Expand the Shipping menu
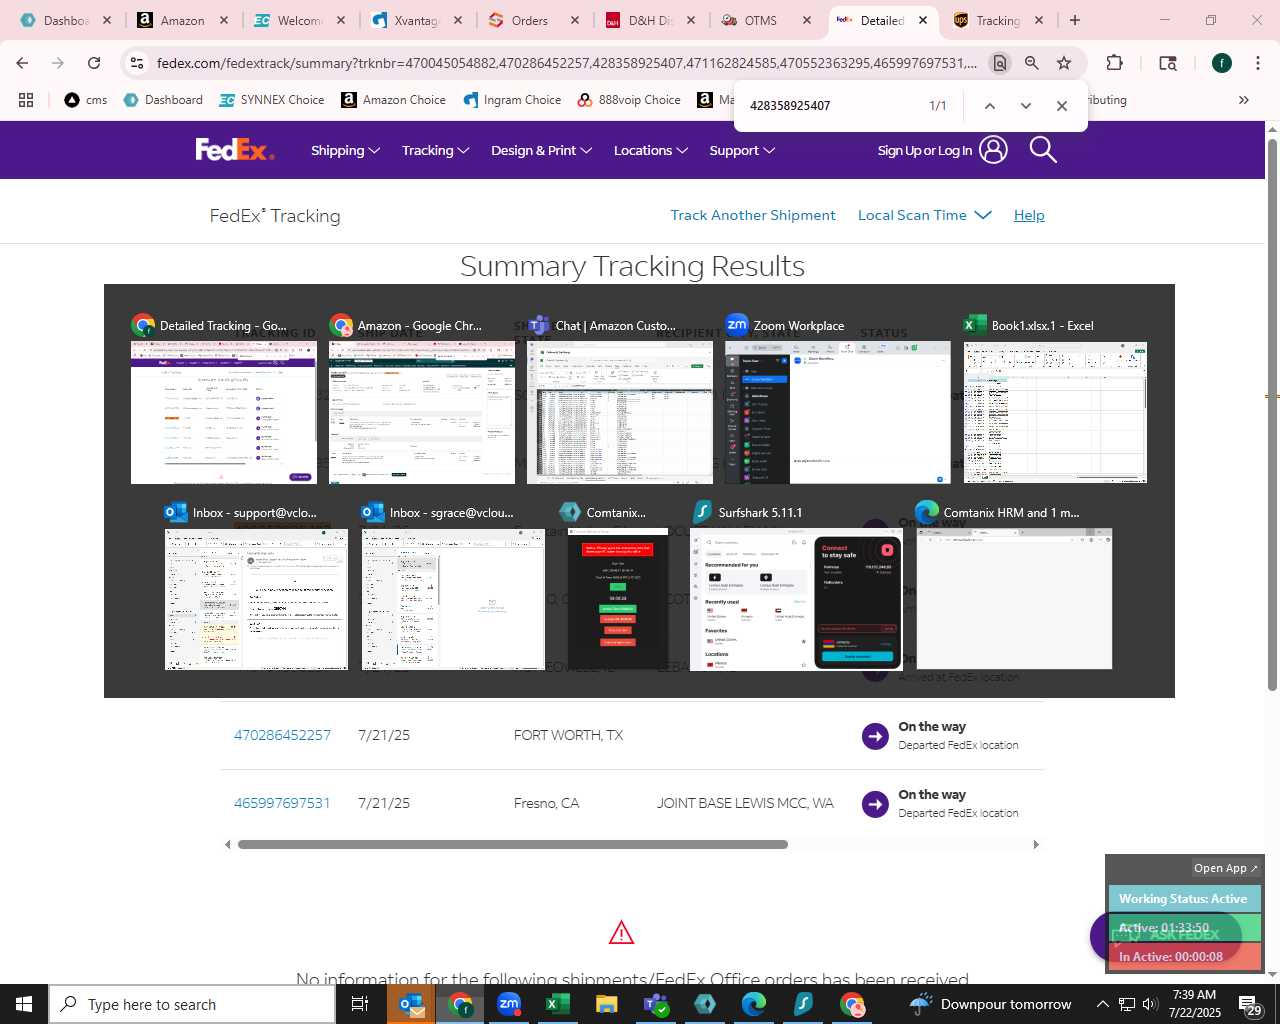Screen dimensions: 1280x1024 coord(345,150)
